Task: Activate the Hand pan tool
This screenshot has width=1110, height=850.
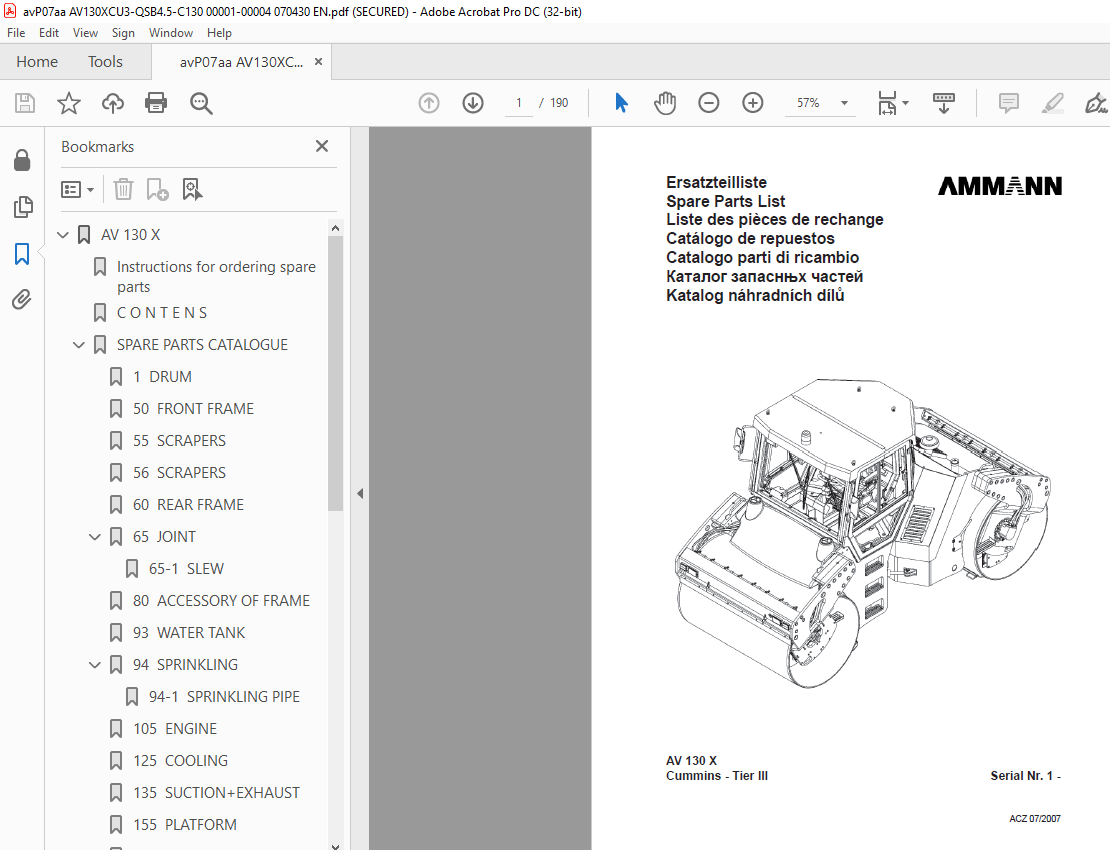Action: coord(665,103)
